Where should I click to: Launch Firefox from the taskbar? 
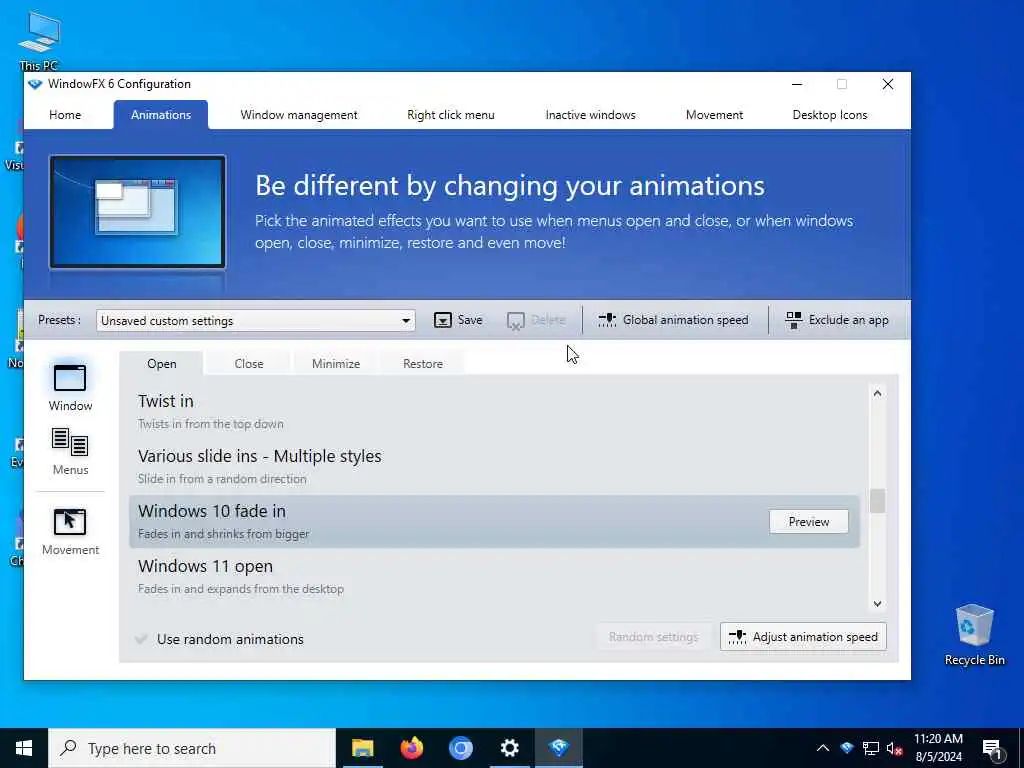[411, 748]
